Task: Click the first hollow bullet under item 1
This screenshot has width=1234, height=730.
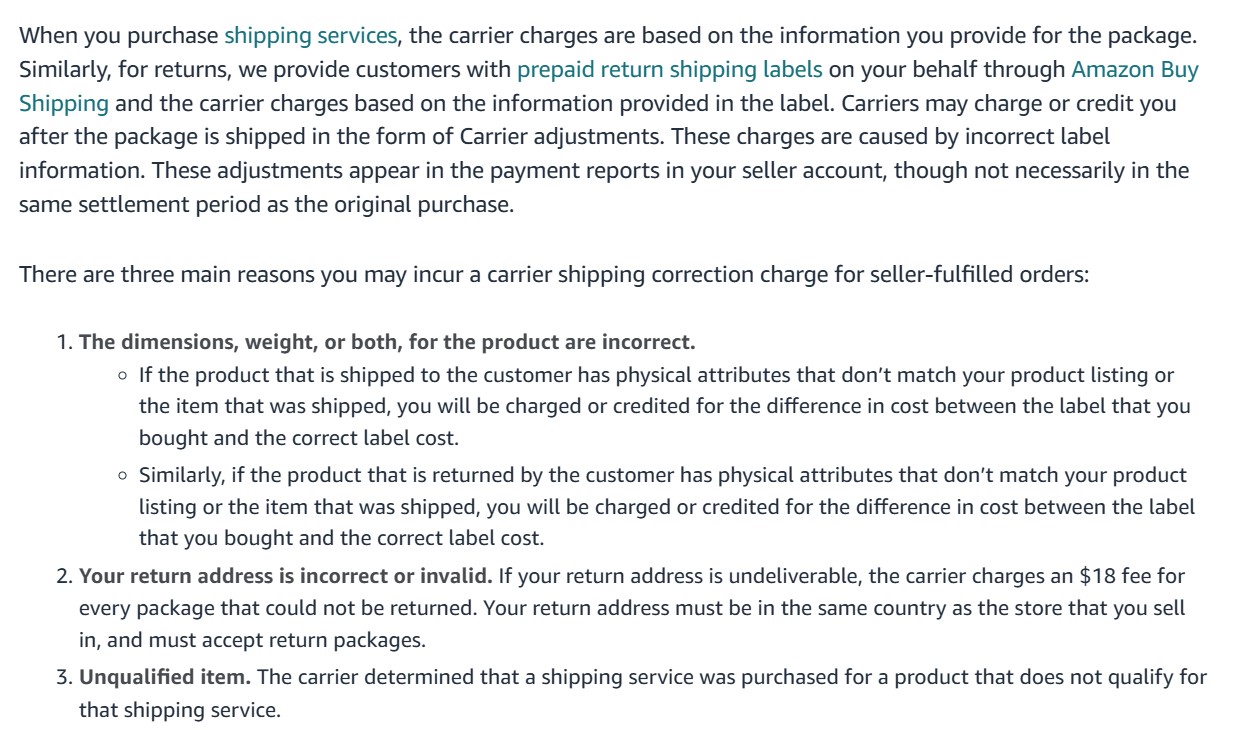Action: coord(123,376)
